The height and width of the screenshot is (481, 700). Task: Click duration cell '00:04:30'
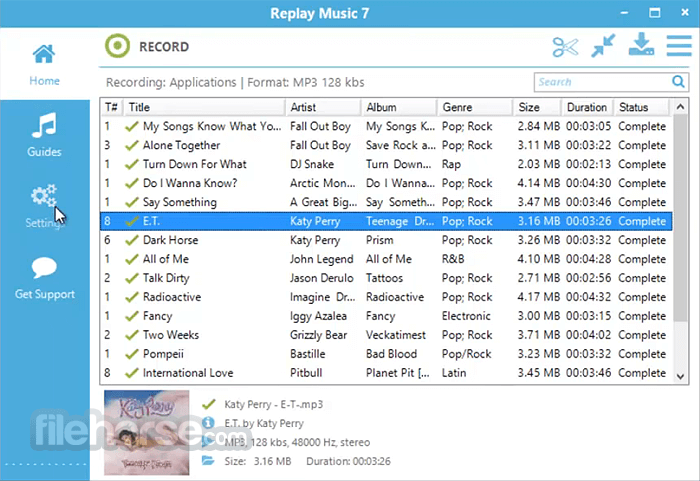588,183
